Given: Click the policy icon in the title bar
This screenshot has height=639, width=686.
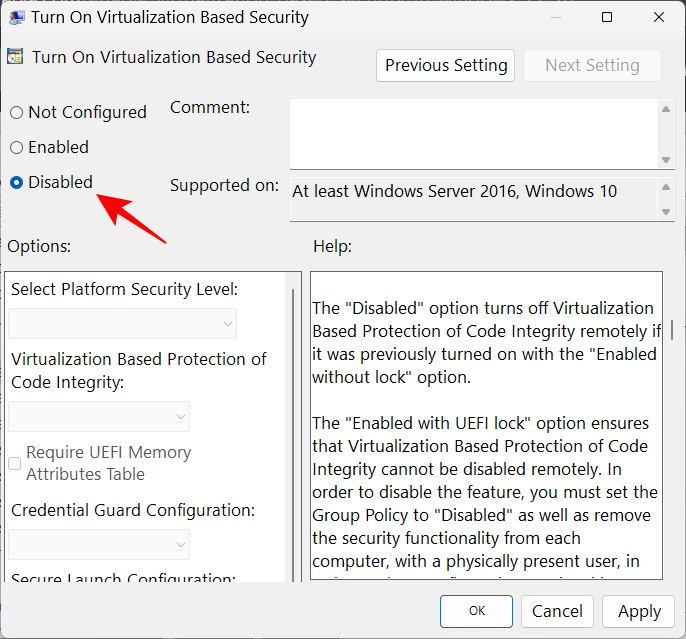Looking at the screenshot, I should point(16,17).
